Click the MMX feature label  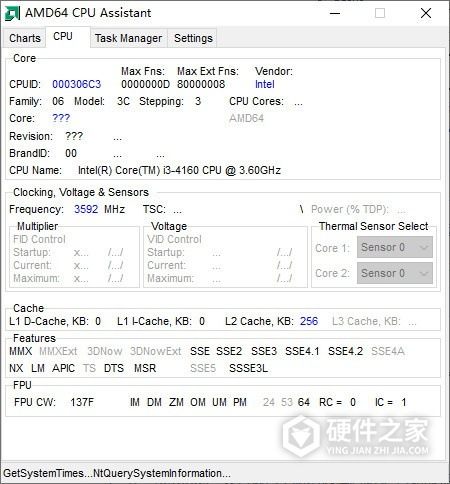click(x=21, y=351)
